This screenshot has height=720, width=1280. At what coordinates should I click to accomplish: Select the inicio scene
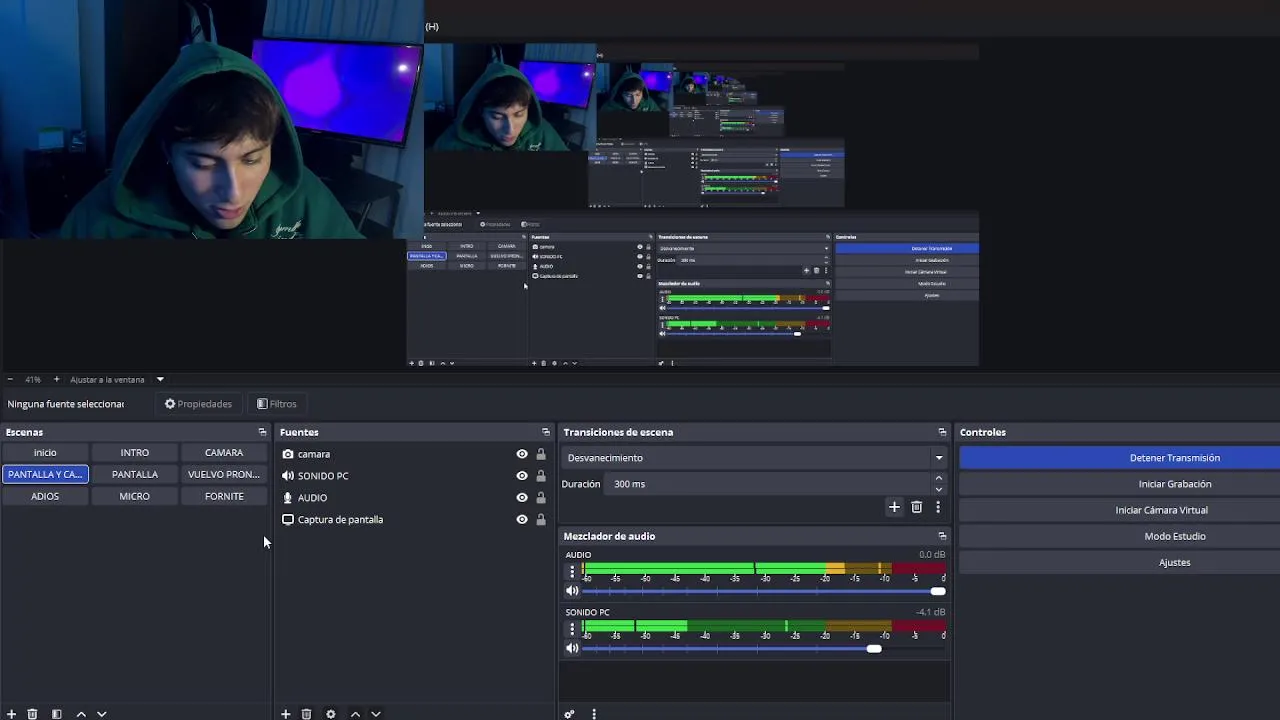click(45, 453)
